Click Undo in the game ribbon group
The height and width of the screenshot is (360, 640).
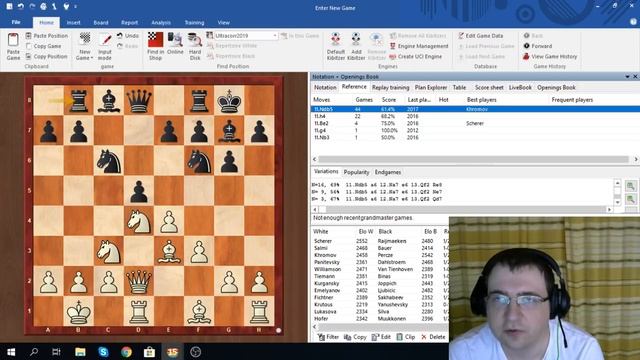128,36
